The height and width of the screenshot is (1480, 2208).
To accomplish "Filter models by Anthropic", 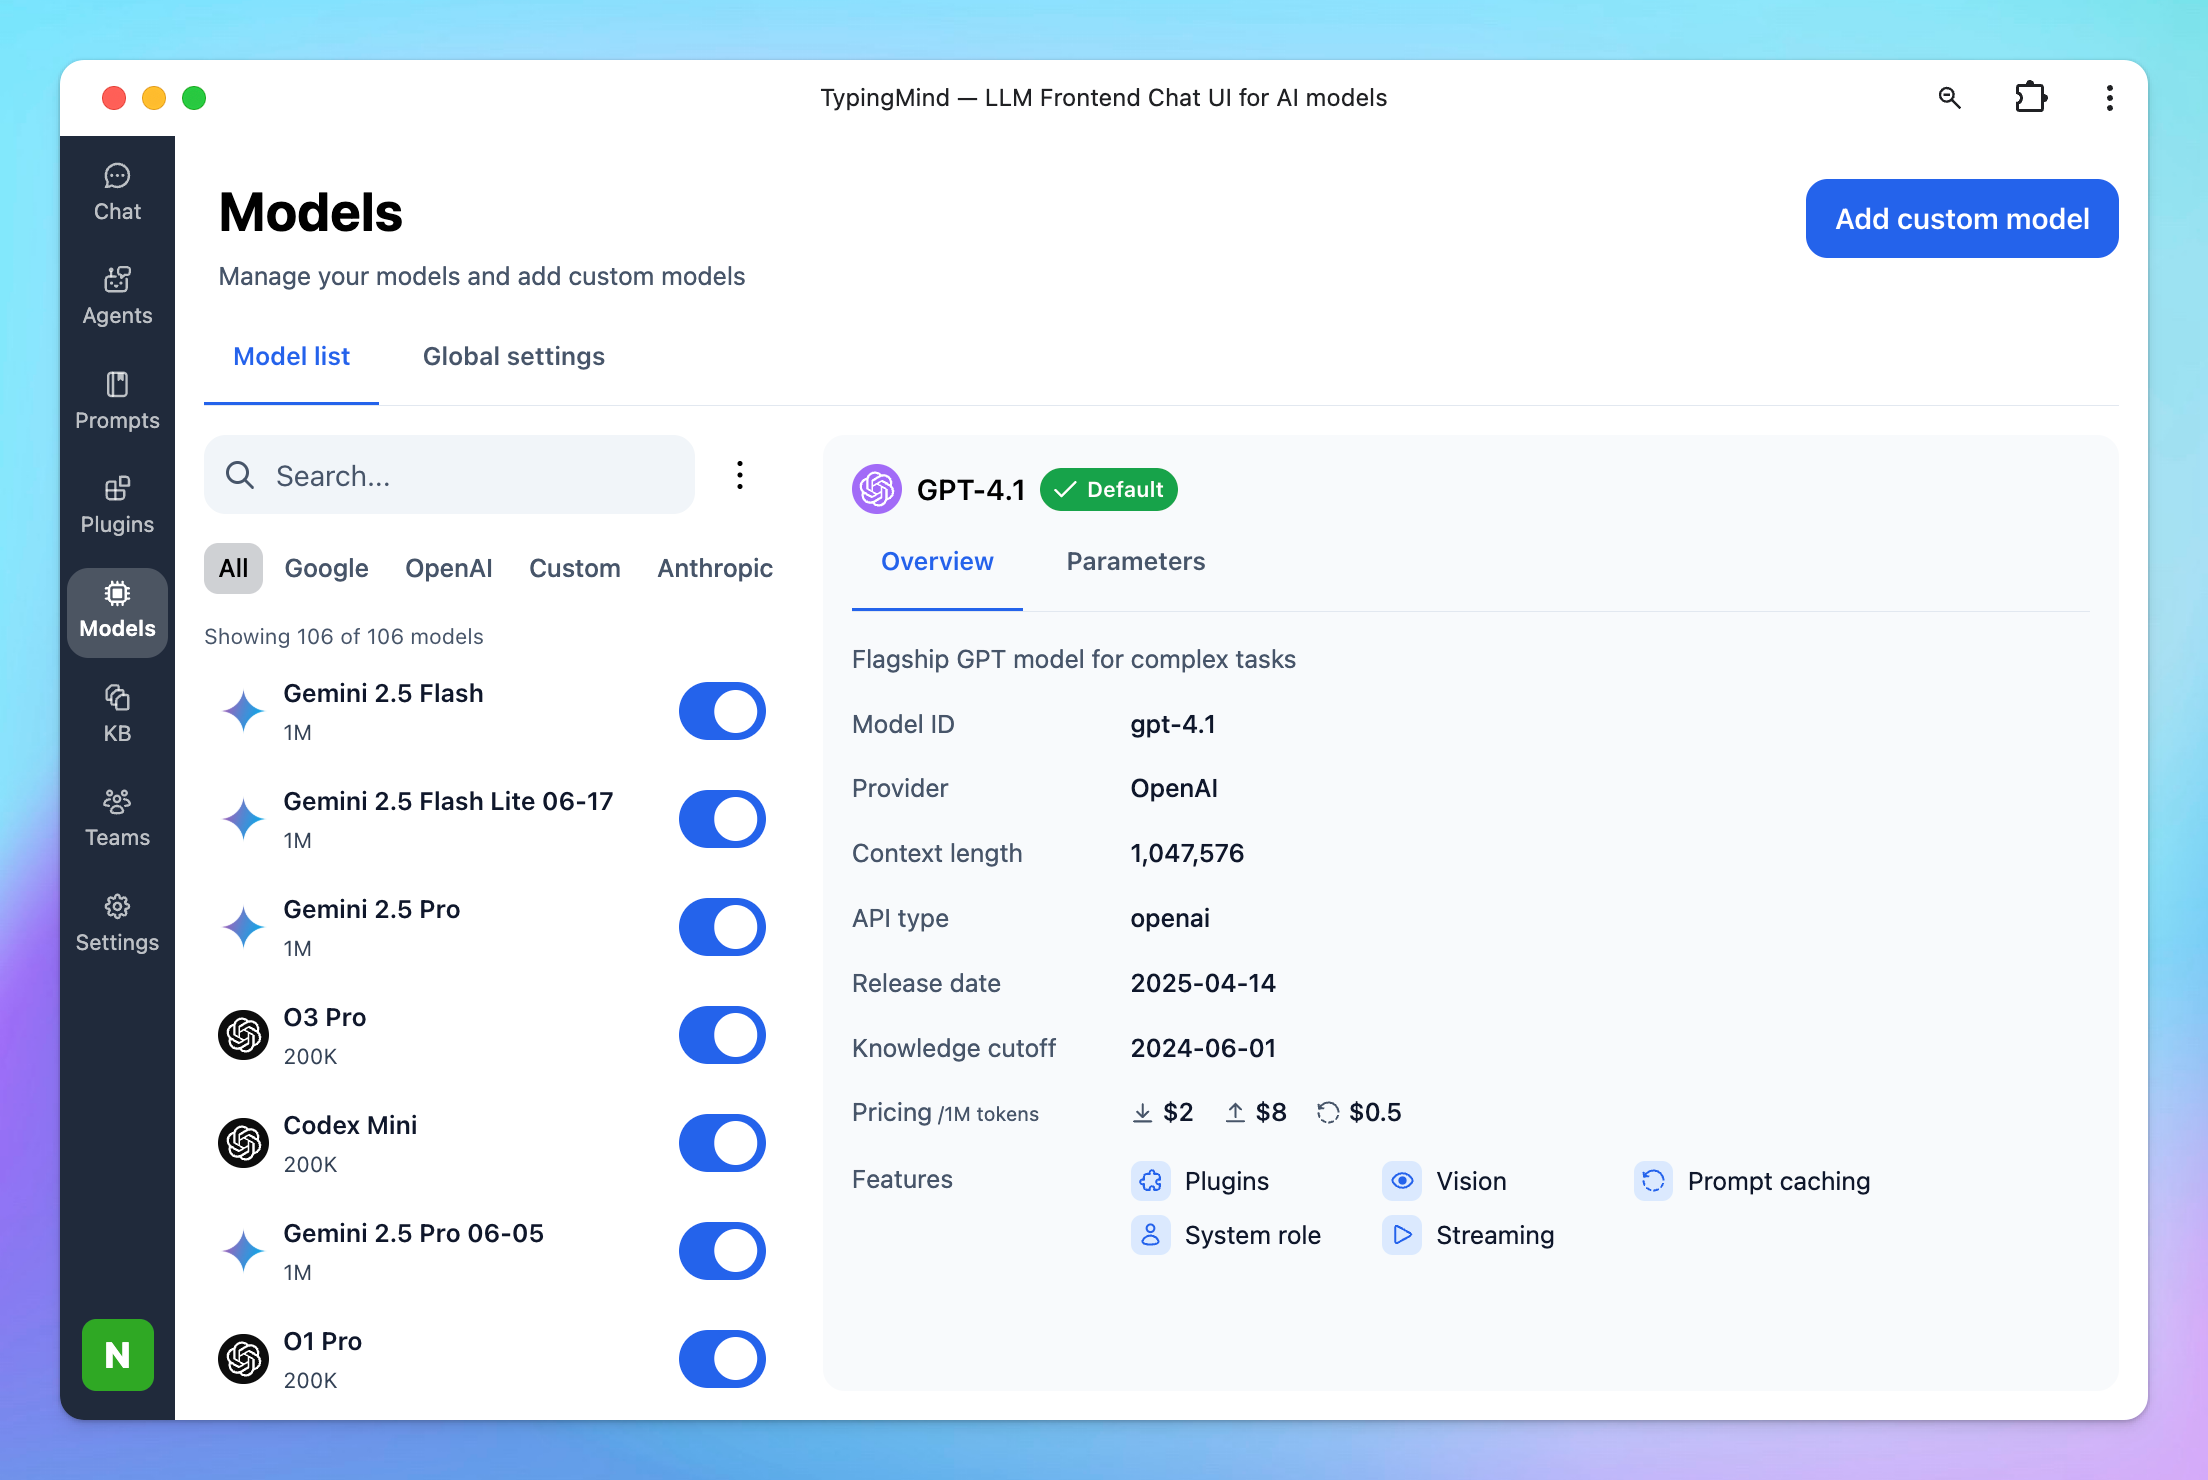I will [x=715, y=568].
